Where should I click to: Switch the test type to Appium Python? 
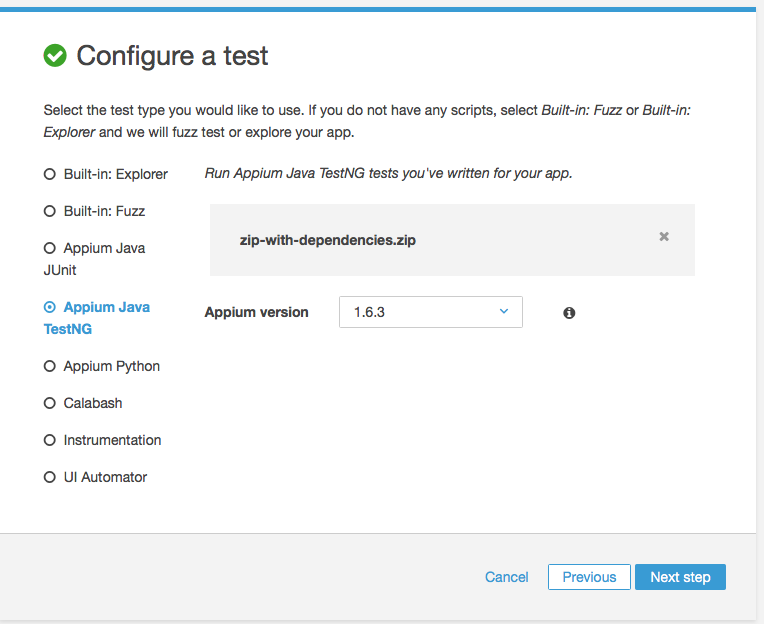pos(50,366)
